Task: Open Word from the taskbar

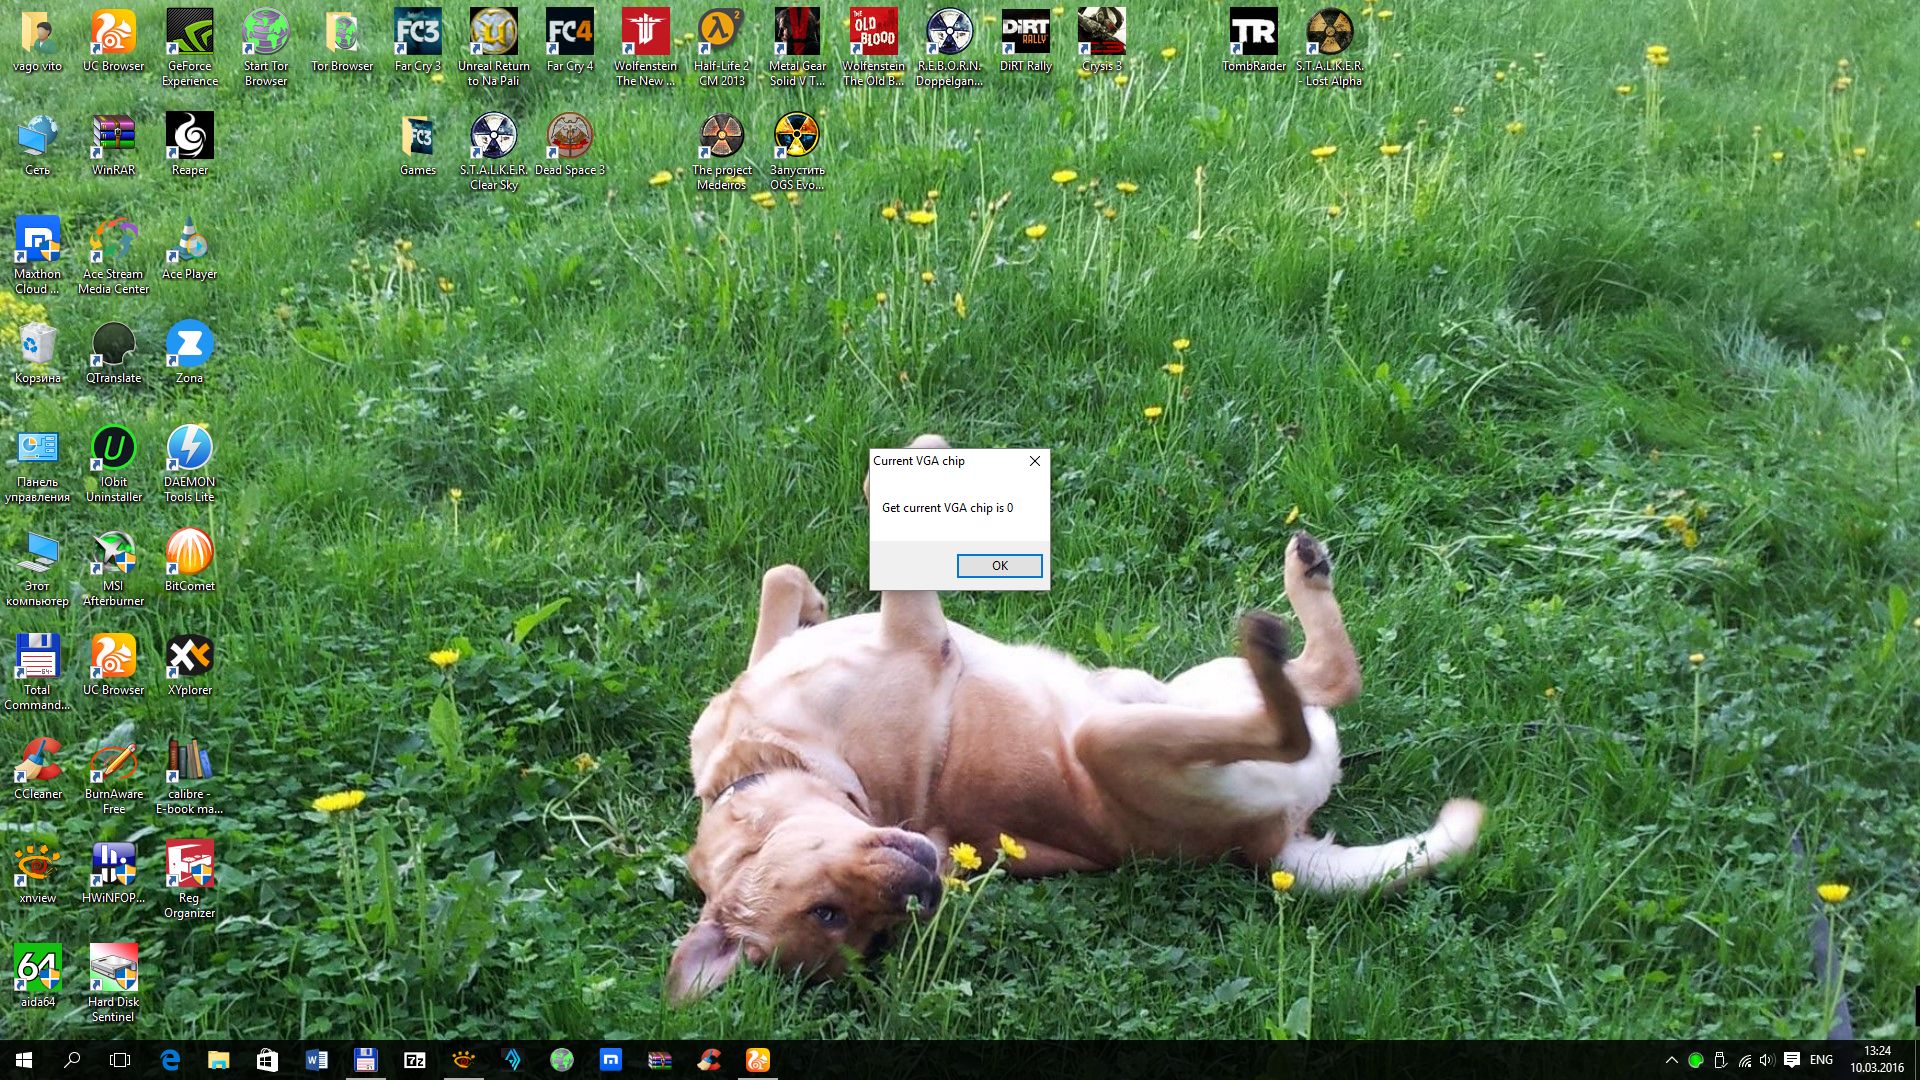Action: (316, 1060)
